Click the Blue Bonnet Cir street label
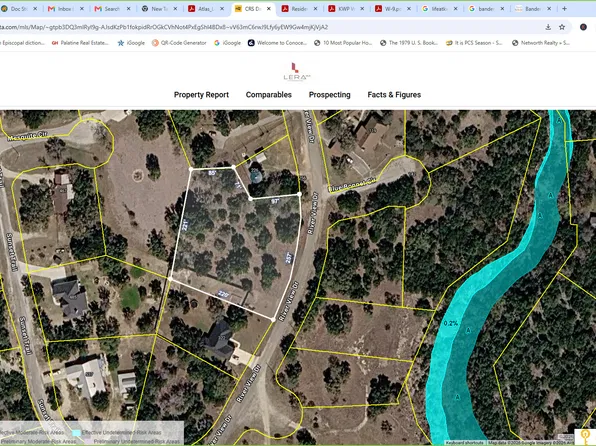Viewport: 596px width, 446px height. point(352,184)
